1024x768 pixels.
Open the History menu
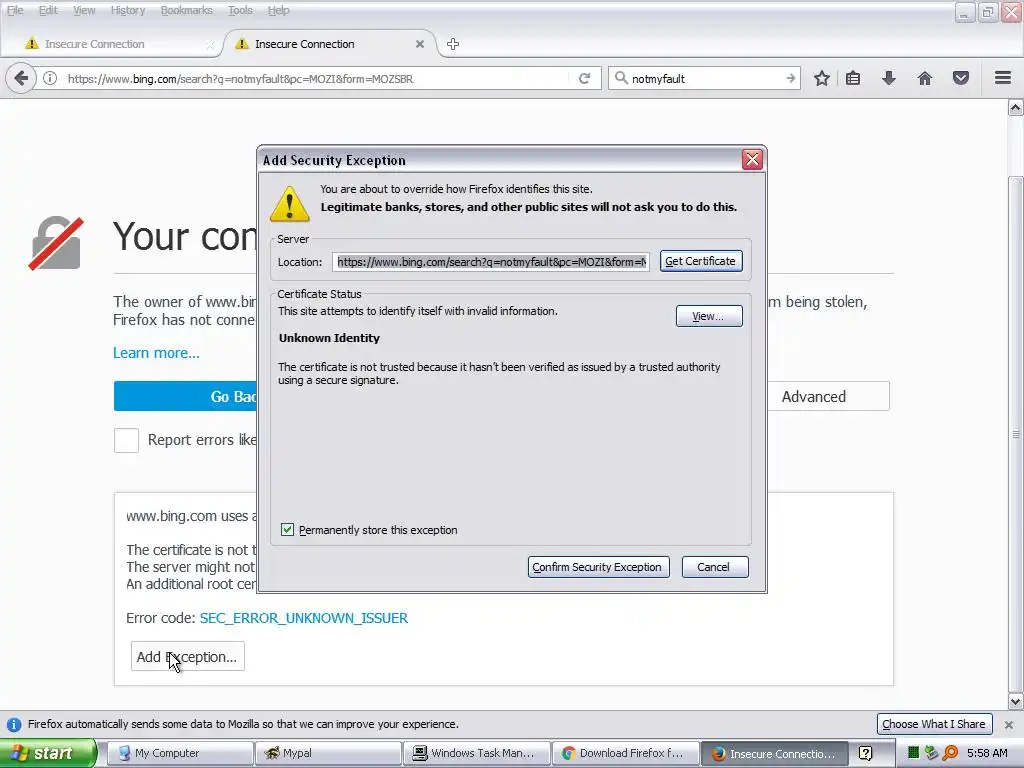[127, 10]
